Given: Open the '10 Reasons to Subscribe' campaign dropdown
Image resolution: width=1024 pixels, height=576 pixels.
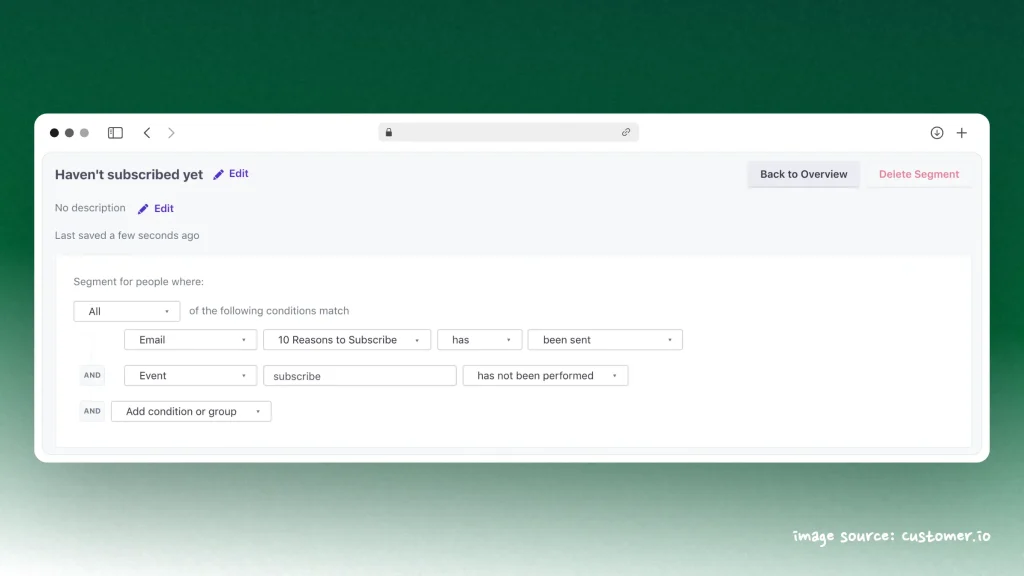Looking at the screenshot, I should [x=346, y=339].
